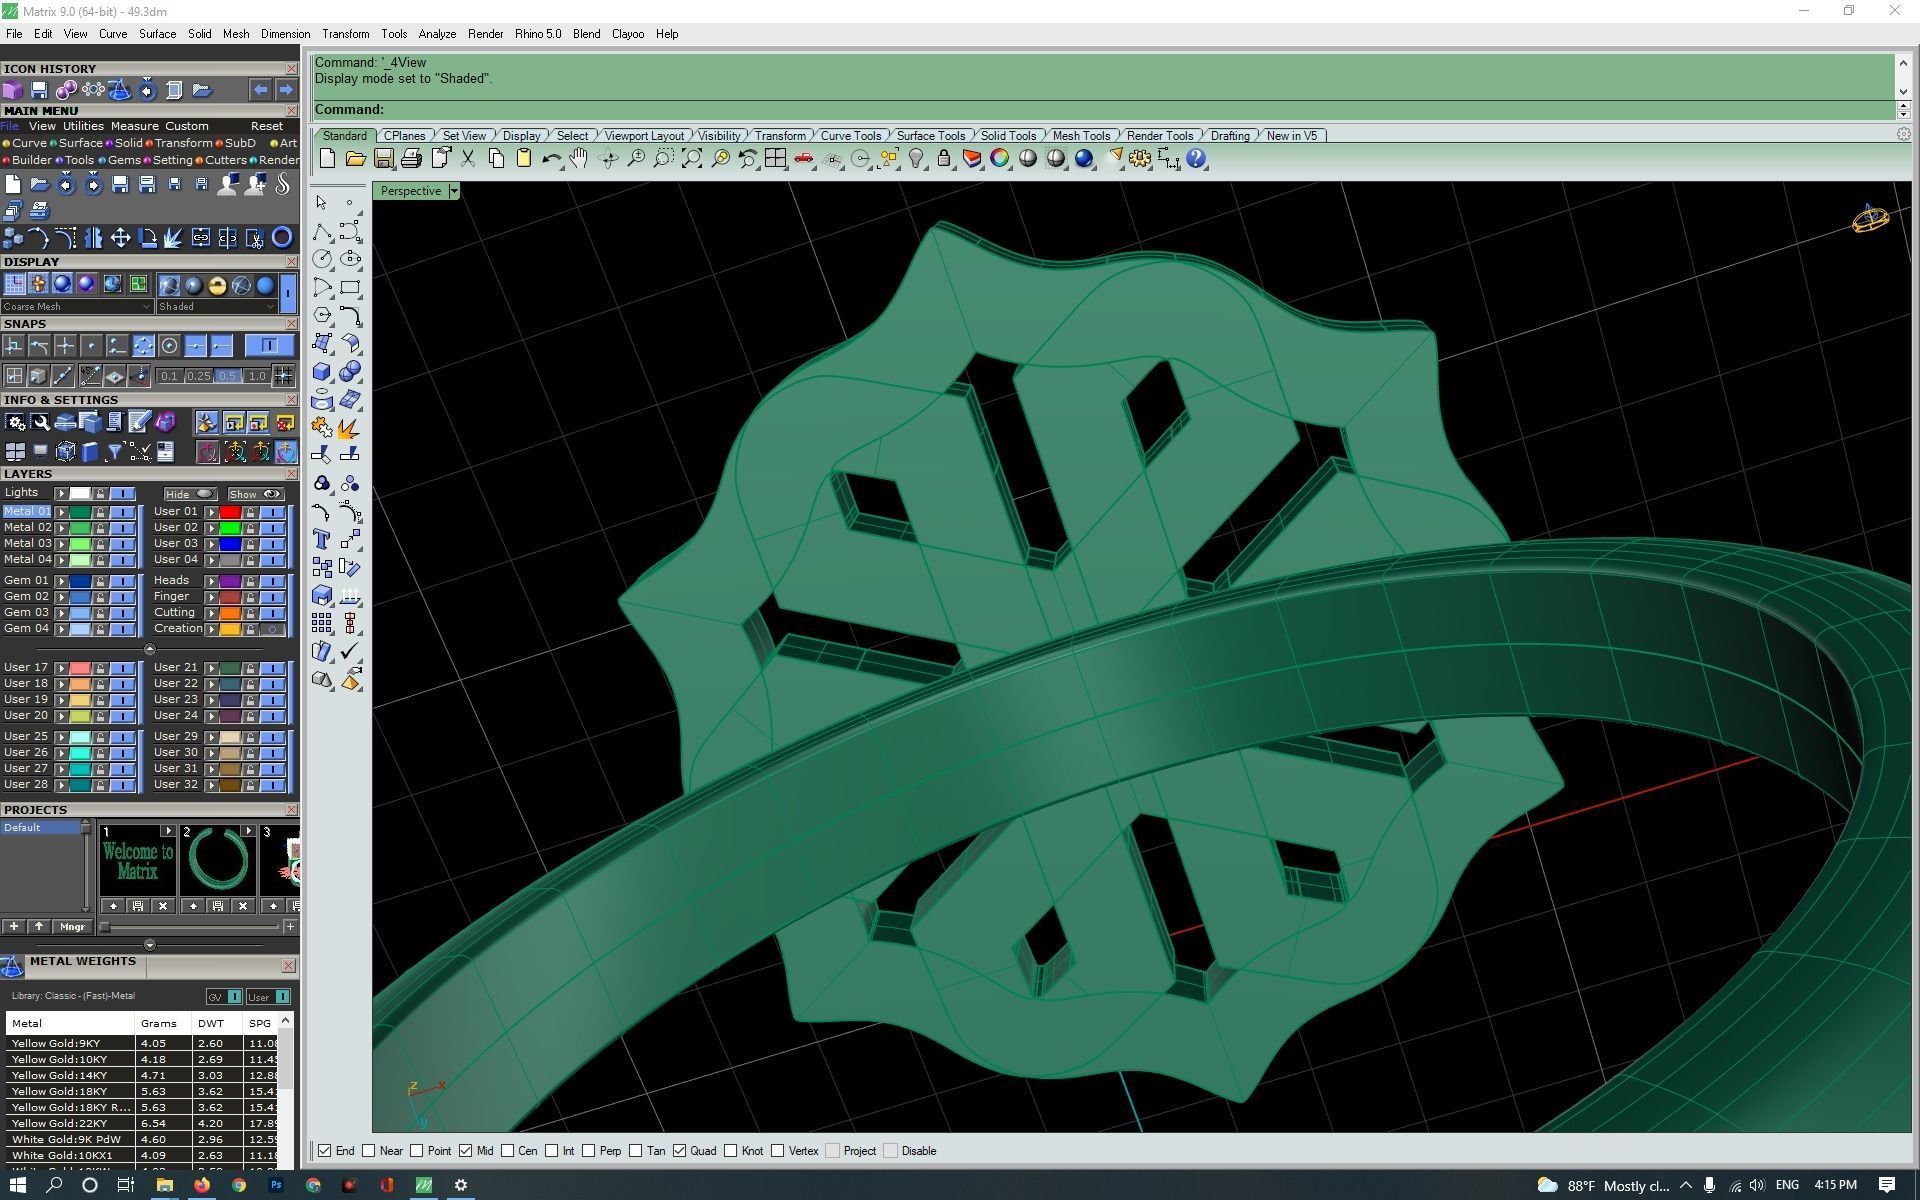Open the Rhino 5.0 menu
The image size is (1920, 1200).
[538, 34]
